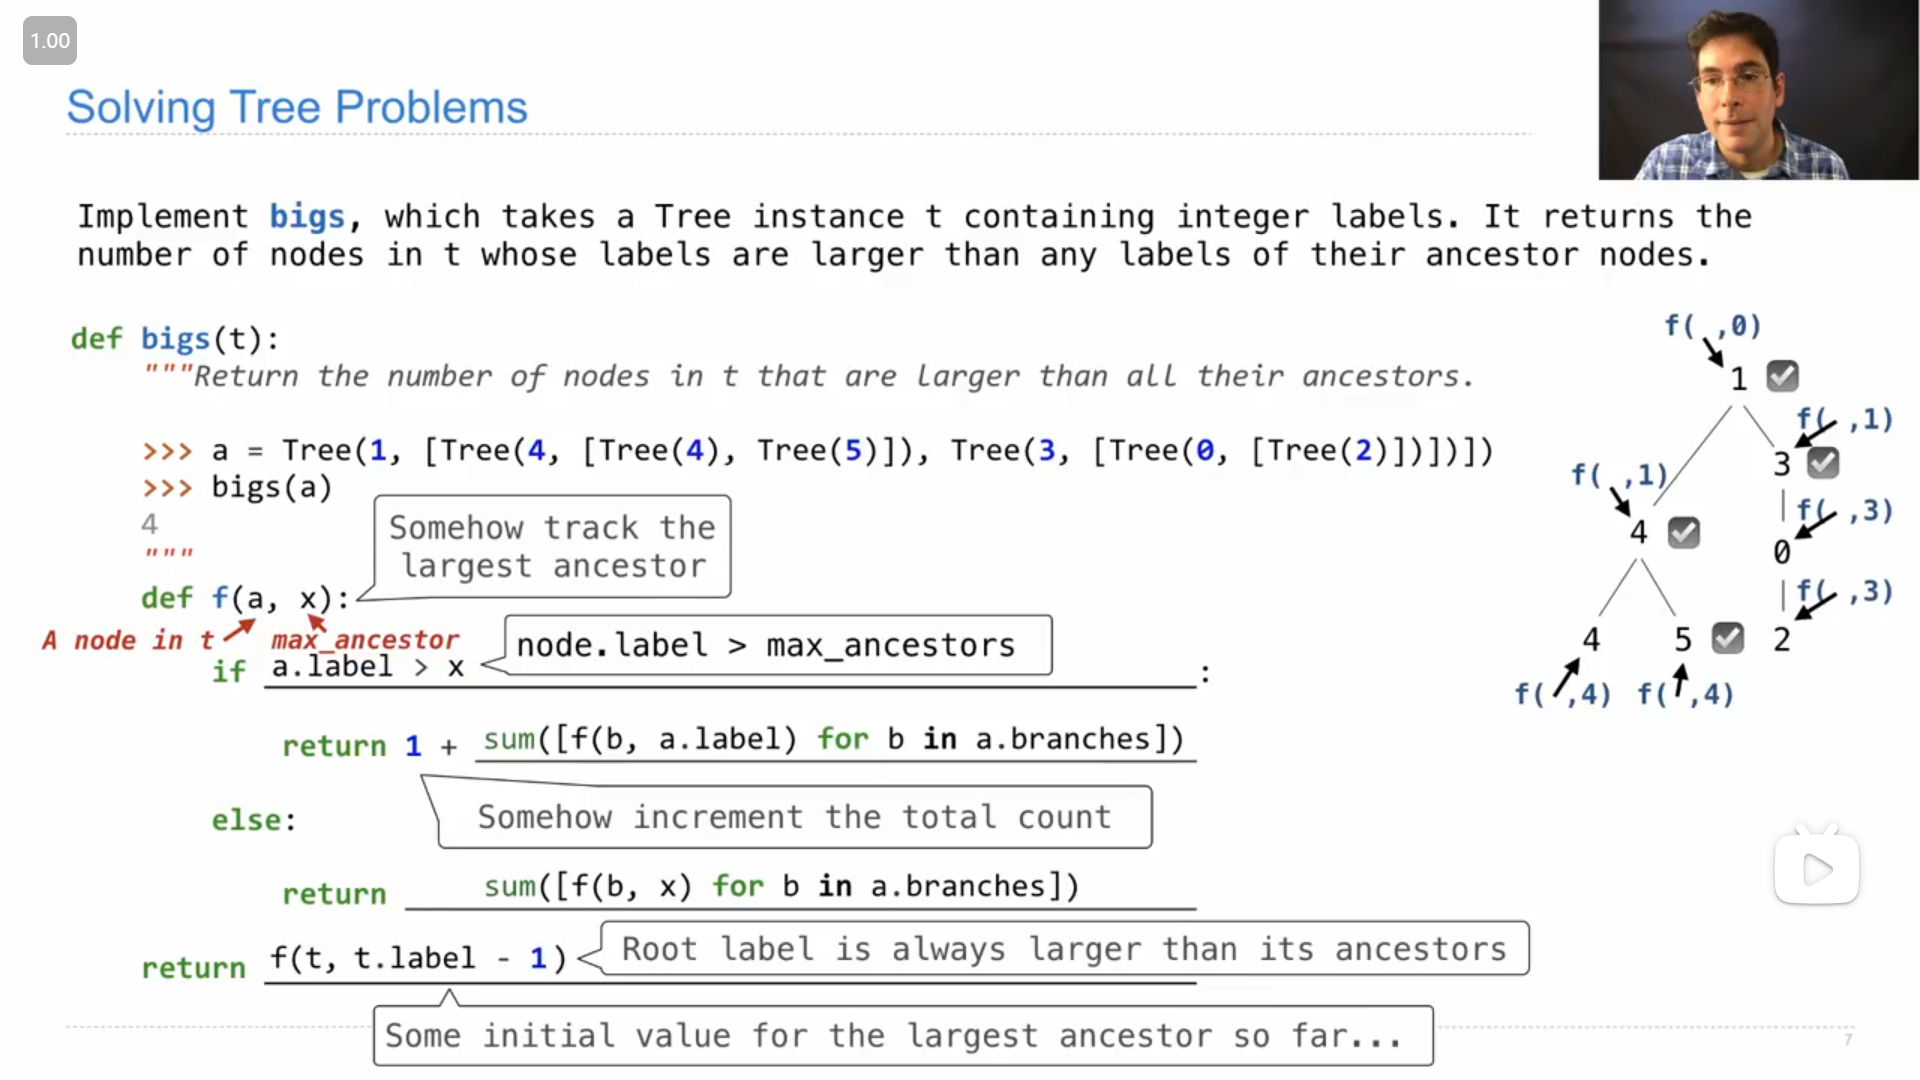
Task: Click the "Solving Tree Problems" slide title
Action: coord(296,107)
